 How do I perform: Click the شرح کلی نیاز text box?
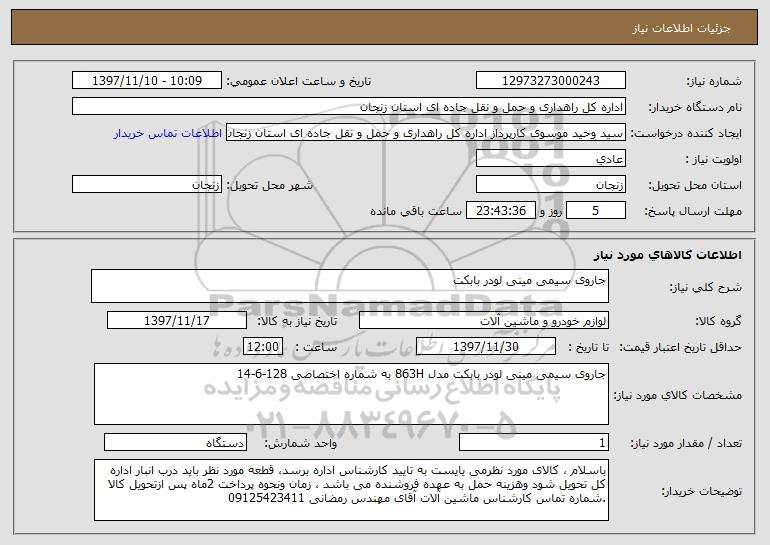click(350, 286)
